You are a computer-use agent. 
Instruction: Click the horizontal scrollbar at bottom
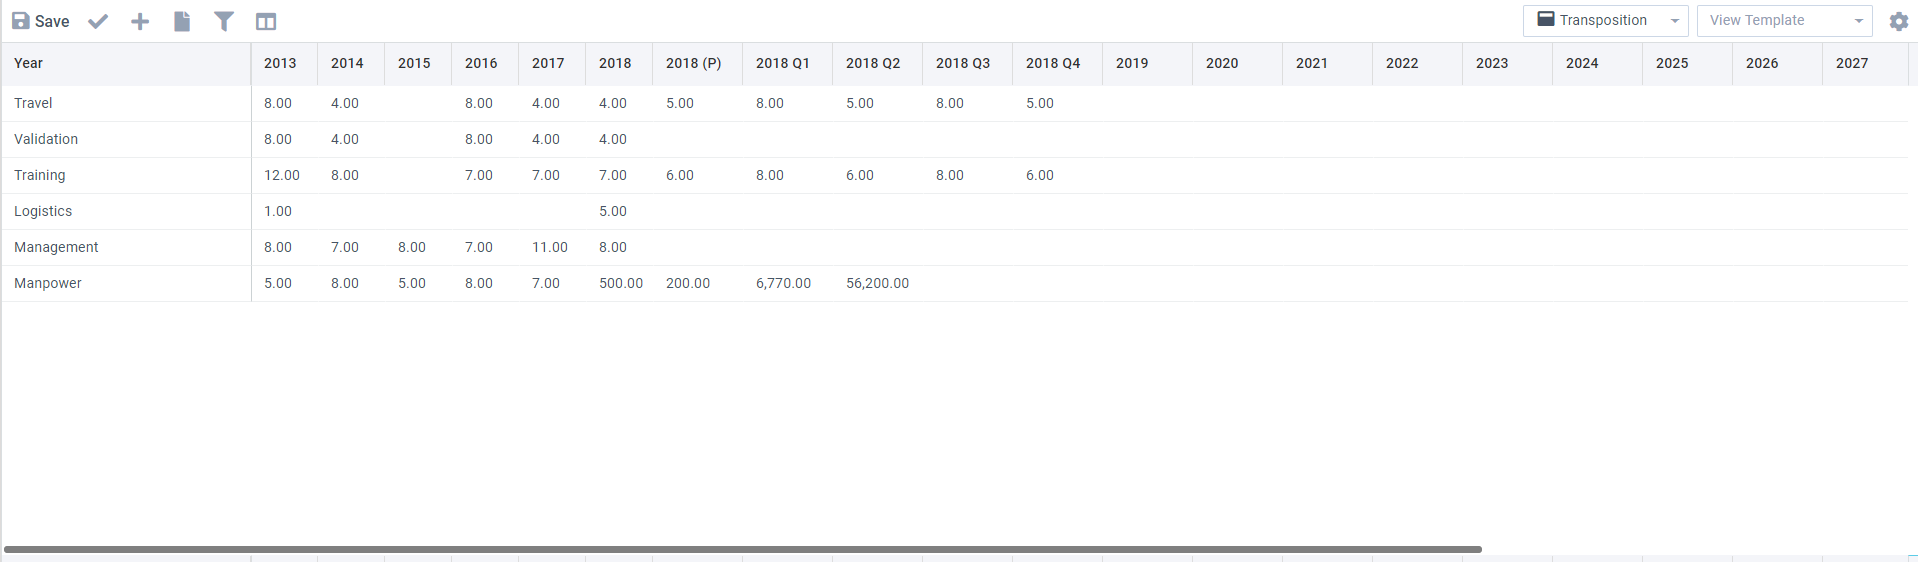tap(742, 549)
